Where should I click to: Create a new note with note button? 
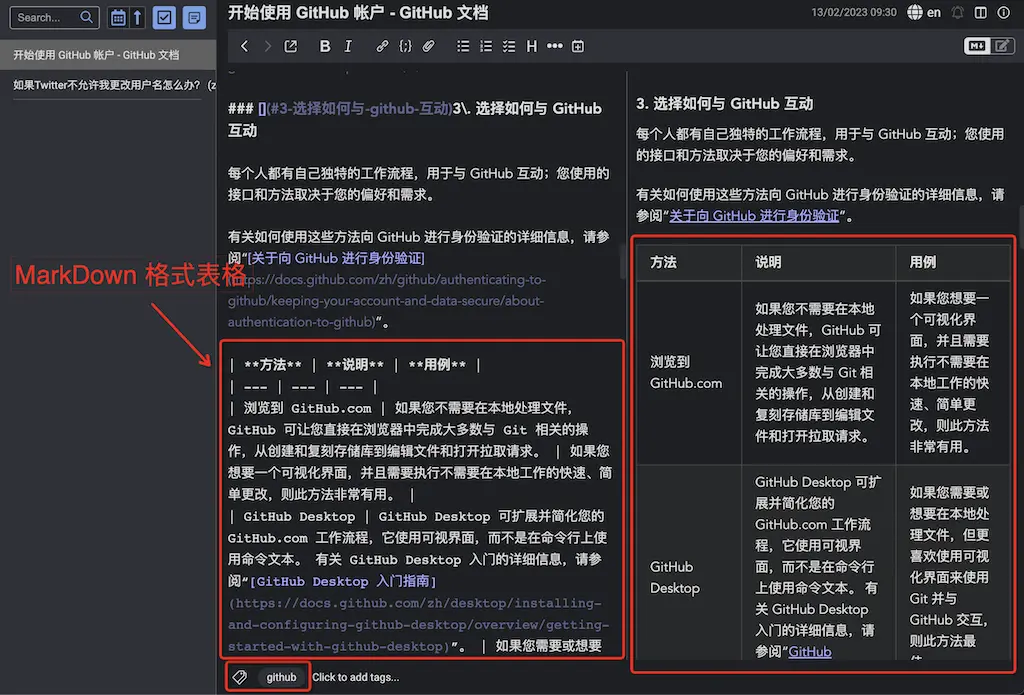click(194, 18)
